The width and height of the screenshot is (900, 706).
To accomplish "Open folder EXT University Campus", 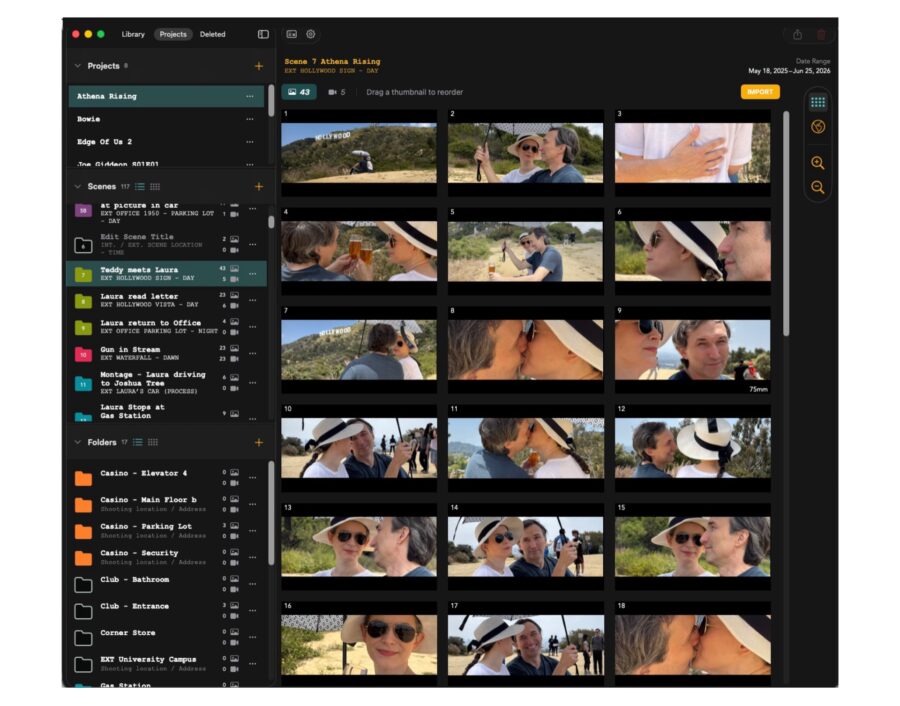I will pos(166,664).
